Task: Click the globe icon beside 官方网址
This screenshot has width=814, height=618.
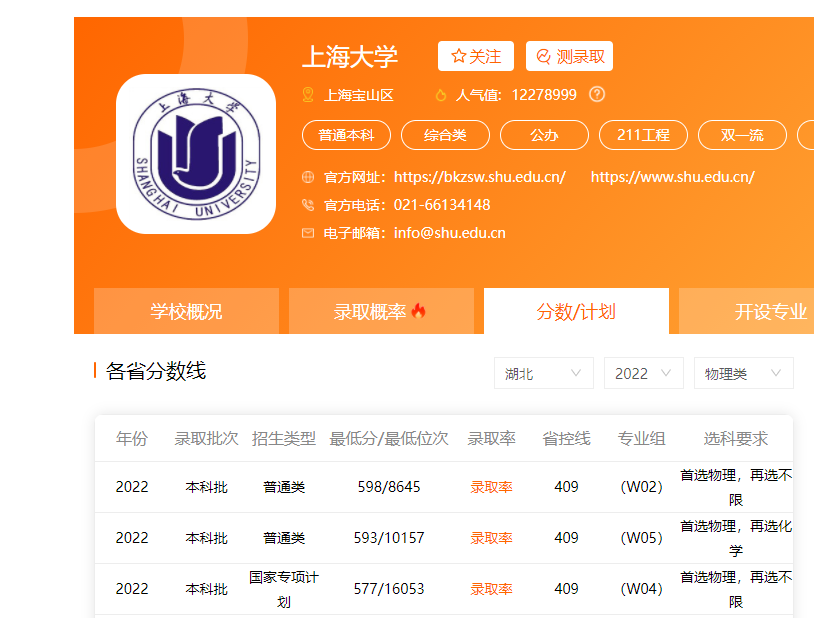Action: (x=308, y=177)
